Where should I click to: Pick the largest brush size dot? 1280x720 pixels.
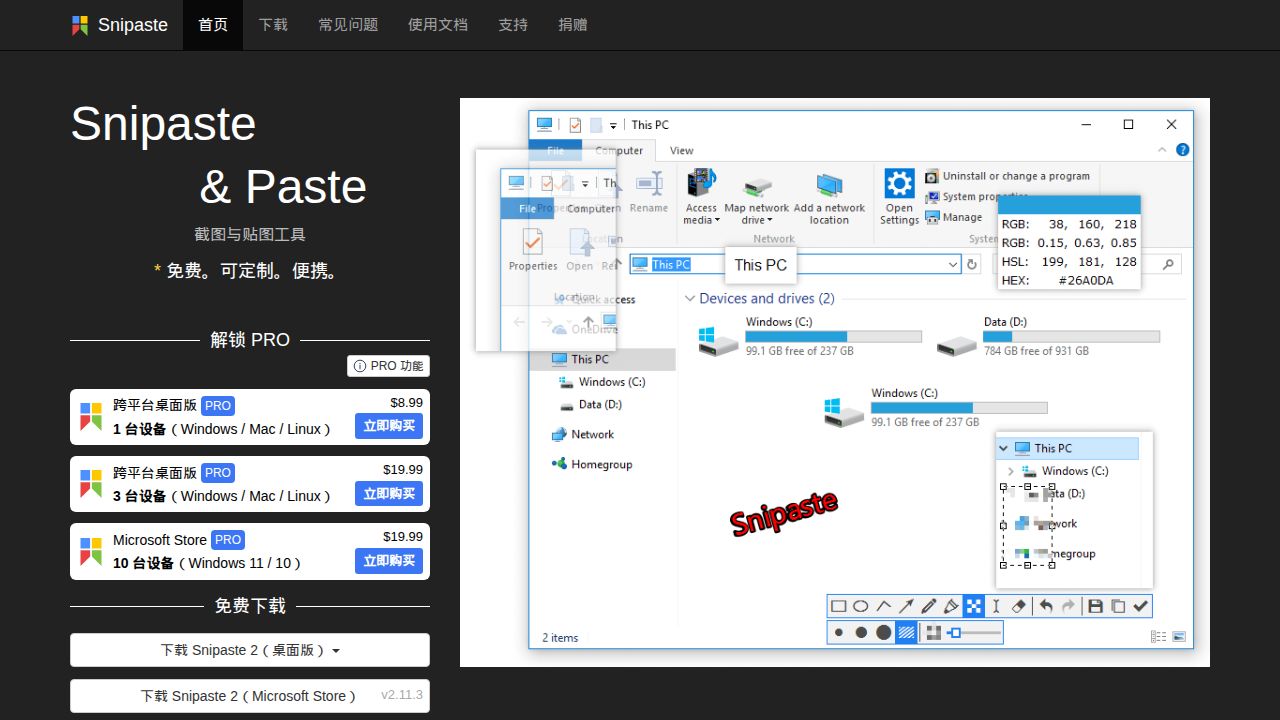(884, 632)
